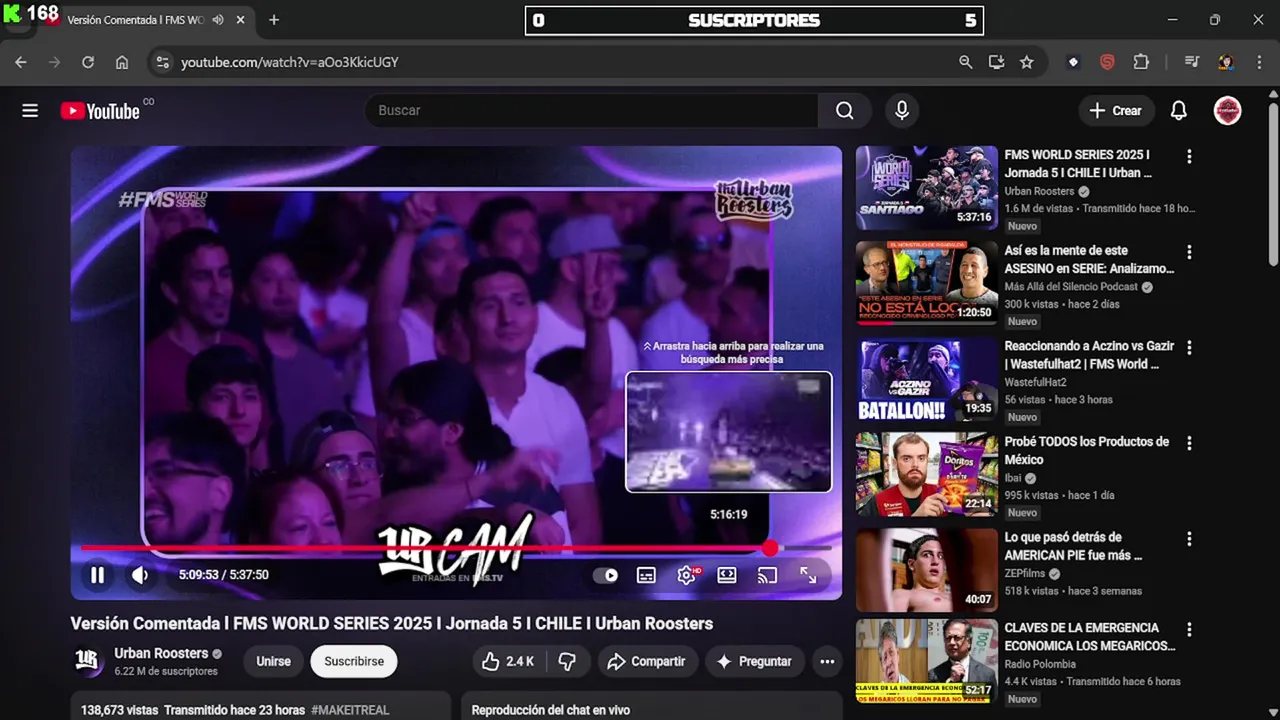Open the BATALLON 19:35 thumbnail
Viewport: 1280px width, 720px height.
pos(927,379)
